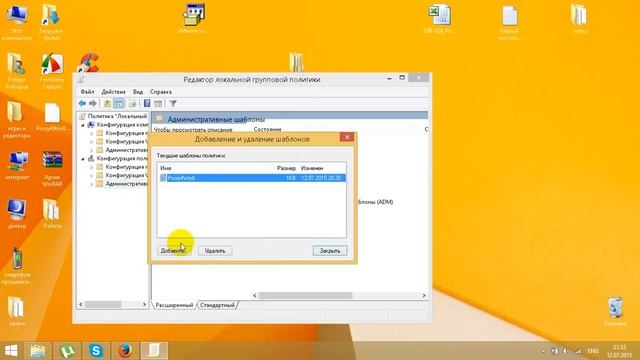Open File Explorer from the taskbar
Image resolution: width=640 pixels, height=360 pixels.
pos(38,351)
